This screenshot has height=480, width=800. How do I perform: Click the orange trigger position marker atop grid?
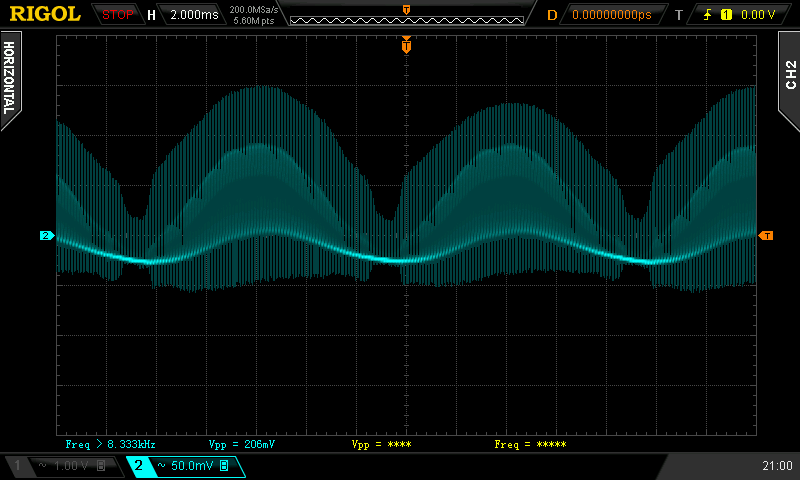click(x=406, y=44)
